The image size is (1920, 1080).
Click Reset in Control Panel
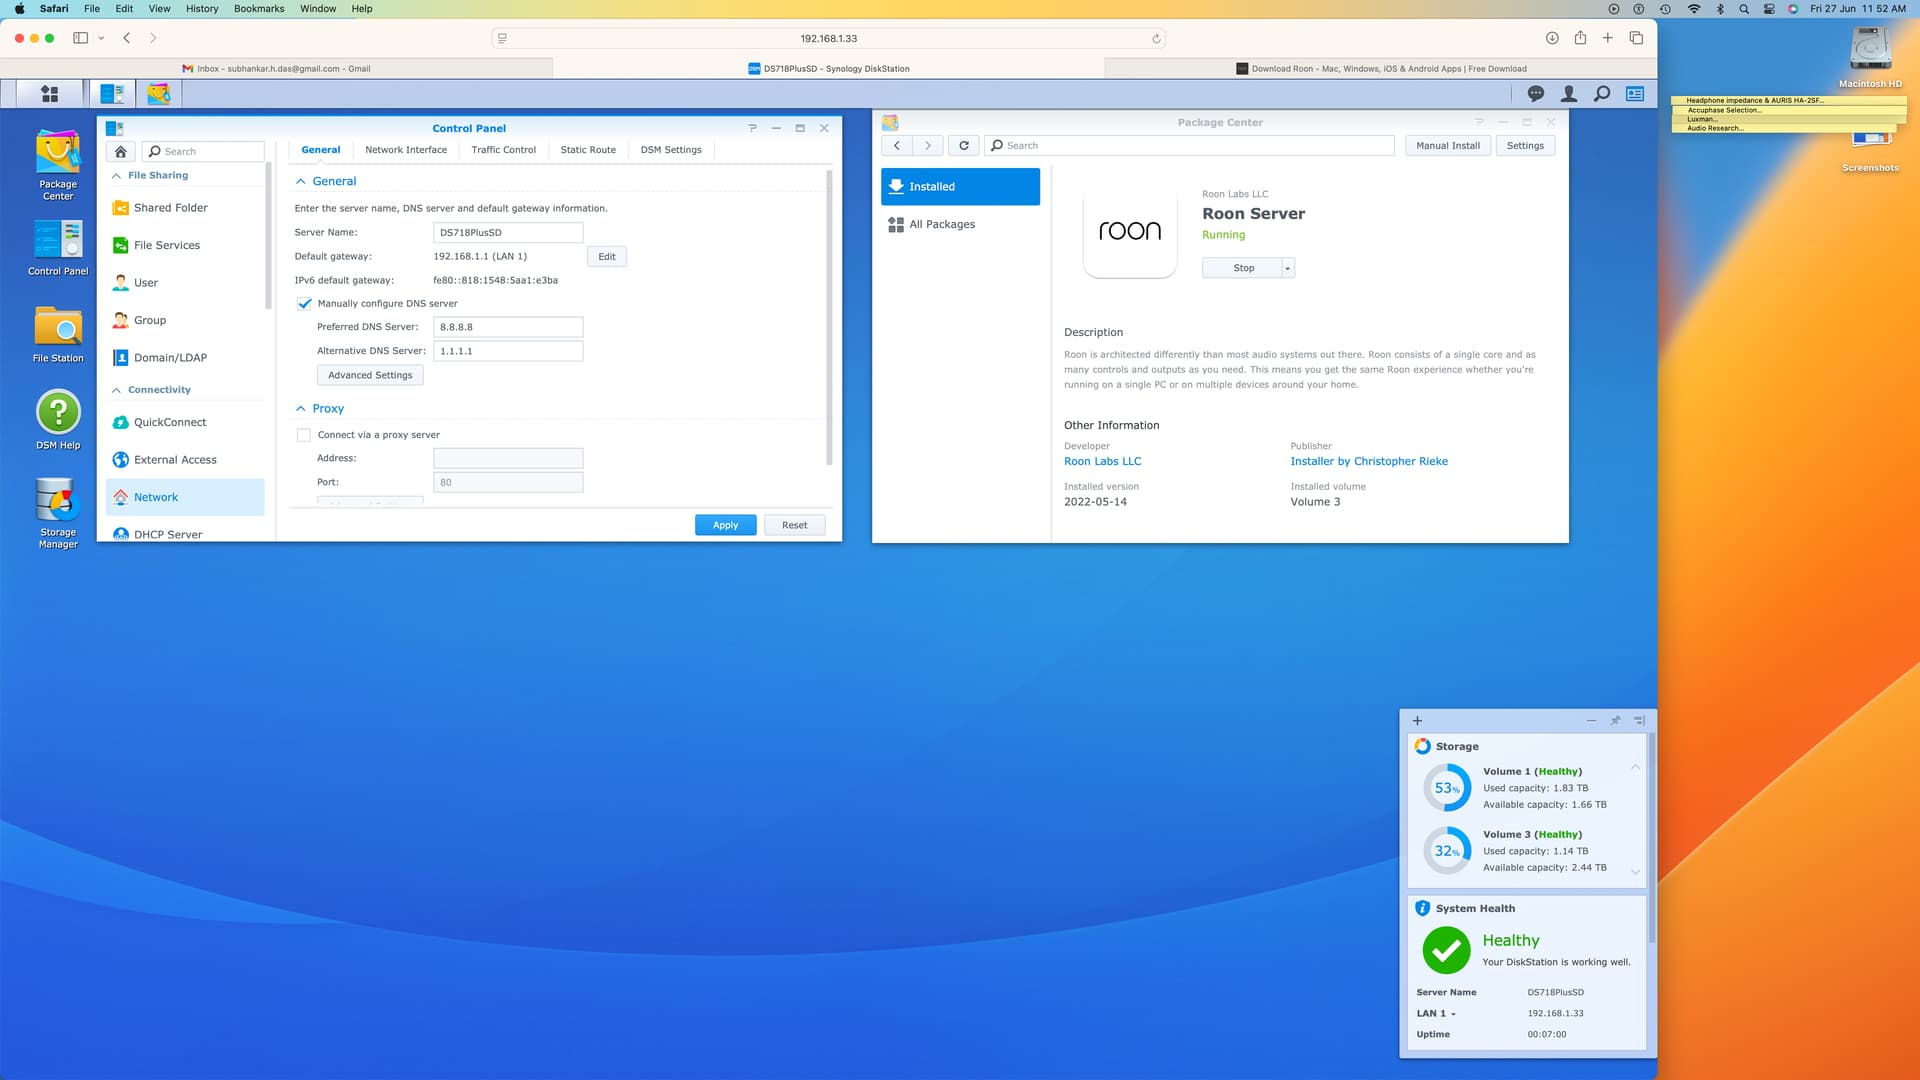pyautogui.click(x=795, y=525)
